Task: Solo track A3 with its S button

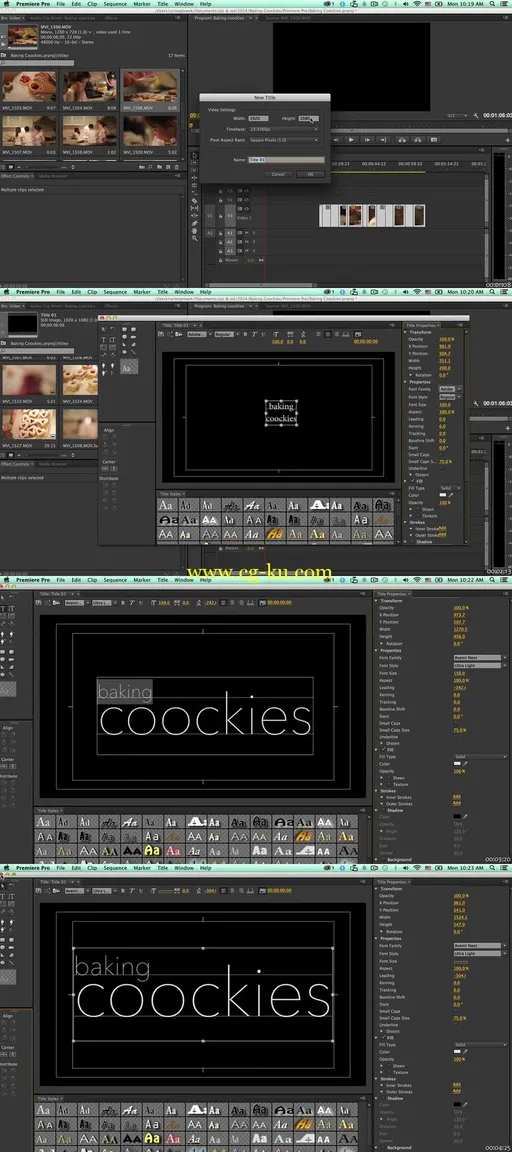Action: point(254,249)
